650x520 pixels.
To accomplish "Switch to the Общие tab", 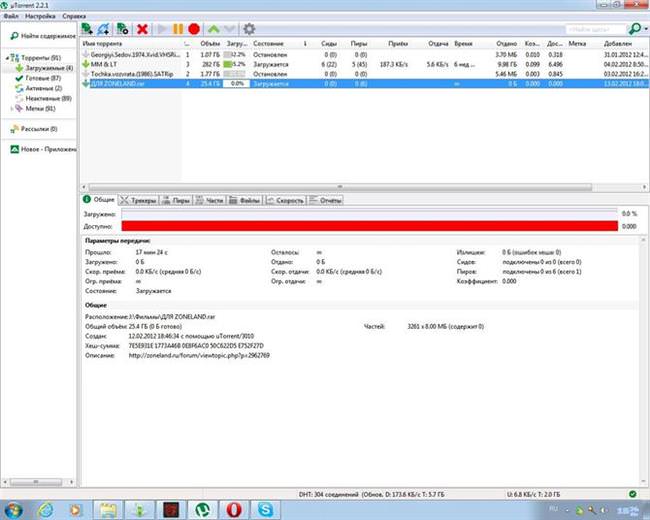I will [x=99, y=200].
